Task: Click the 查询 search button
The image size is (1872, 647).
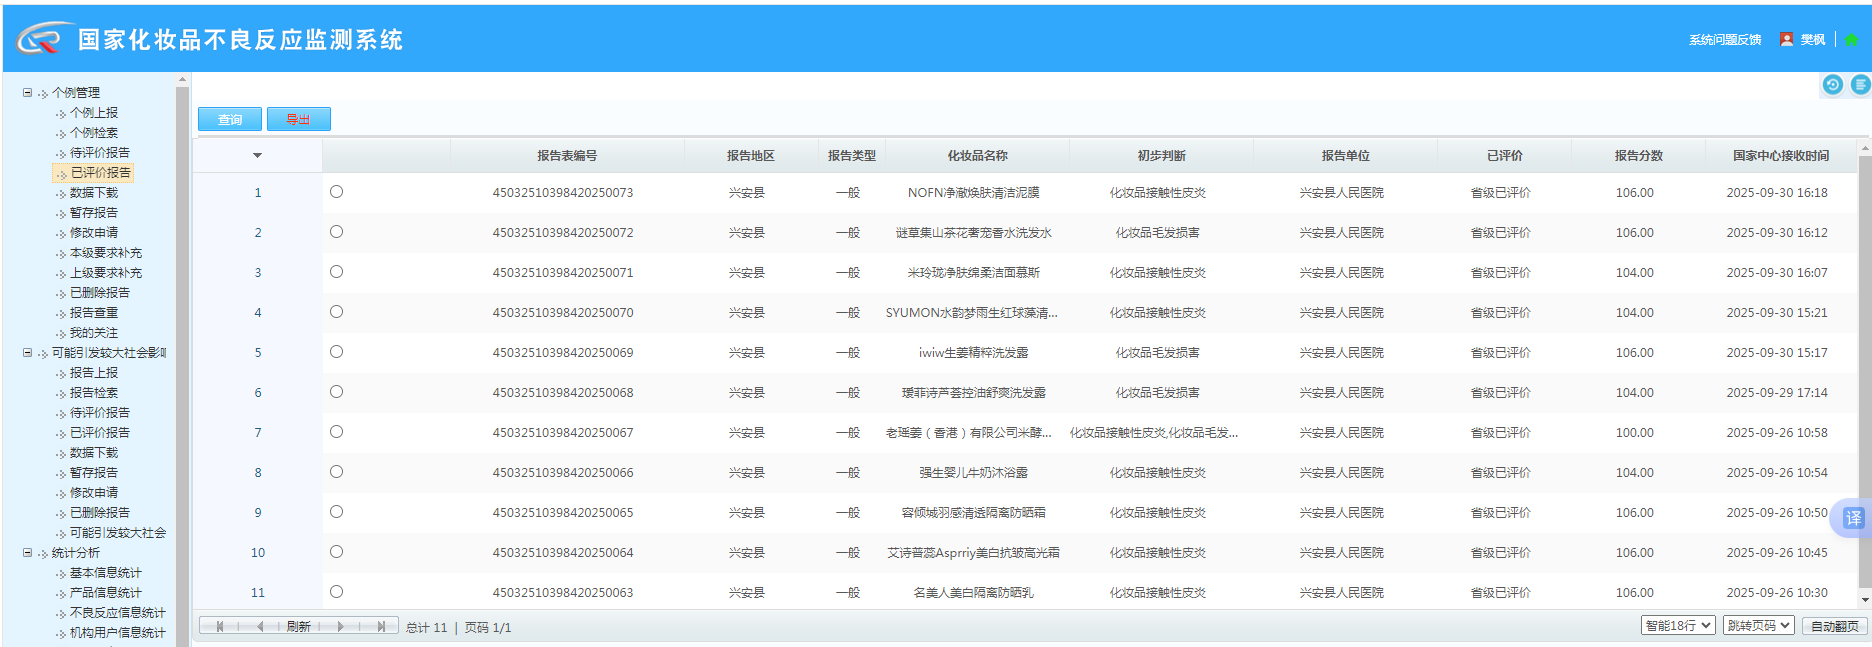Action: pyautogui.click(x=230, y=120)
